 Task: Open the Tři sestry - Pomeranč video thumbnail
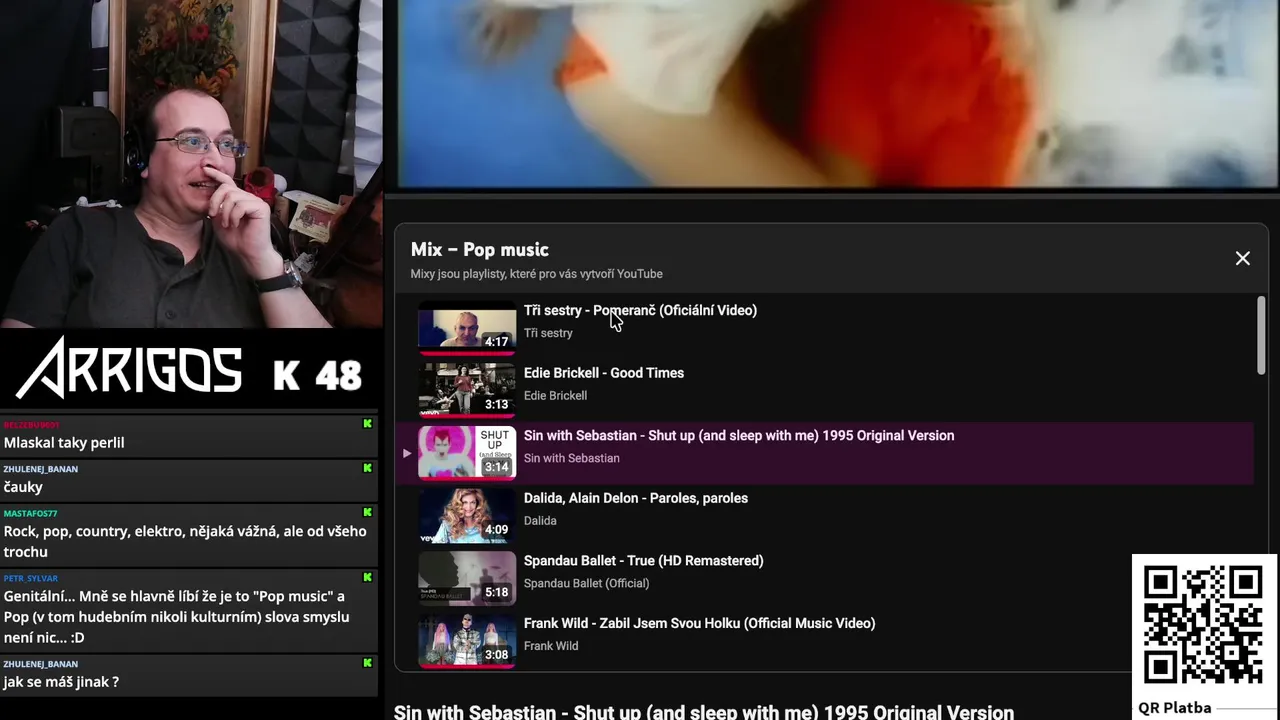(x=467, y=327)
